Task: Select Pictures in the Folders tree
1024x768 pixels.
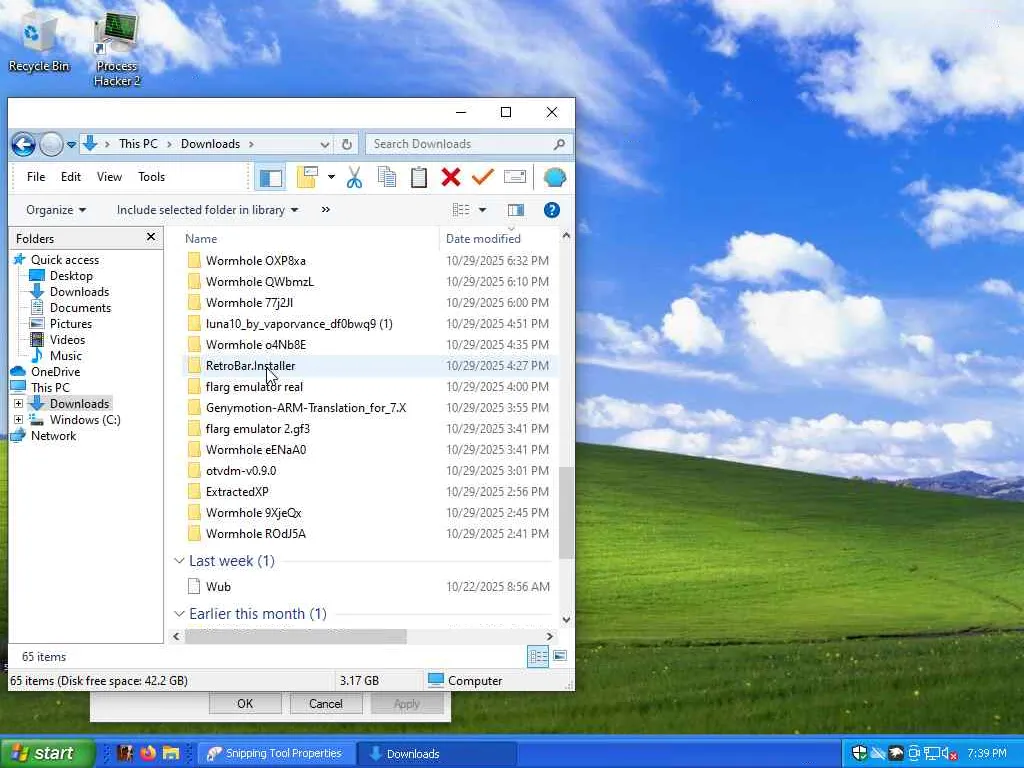Action: 71,324
